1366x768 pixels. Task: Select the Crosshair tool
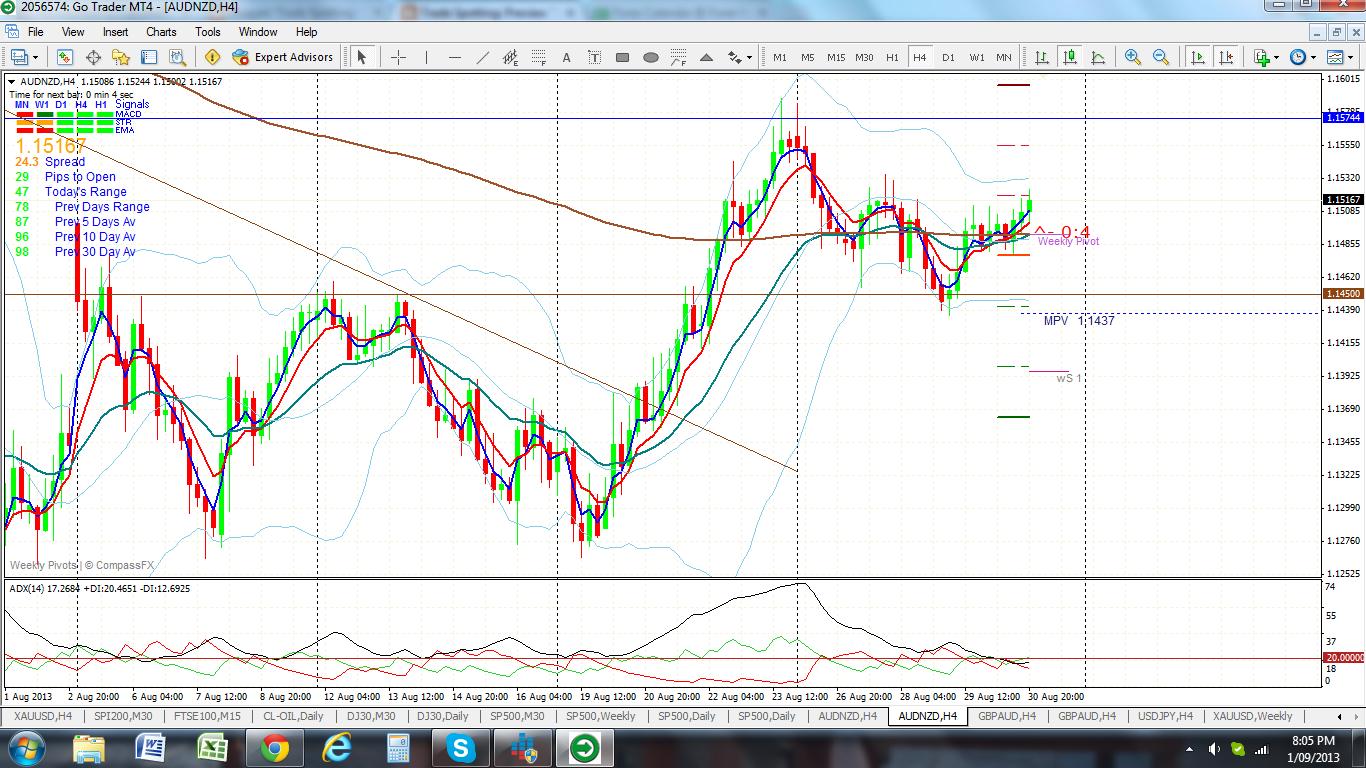point(397,57)
